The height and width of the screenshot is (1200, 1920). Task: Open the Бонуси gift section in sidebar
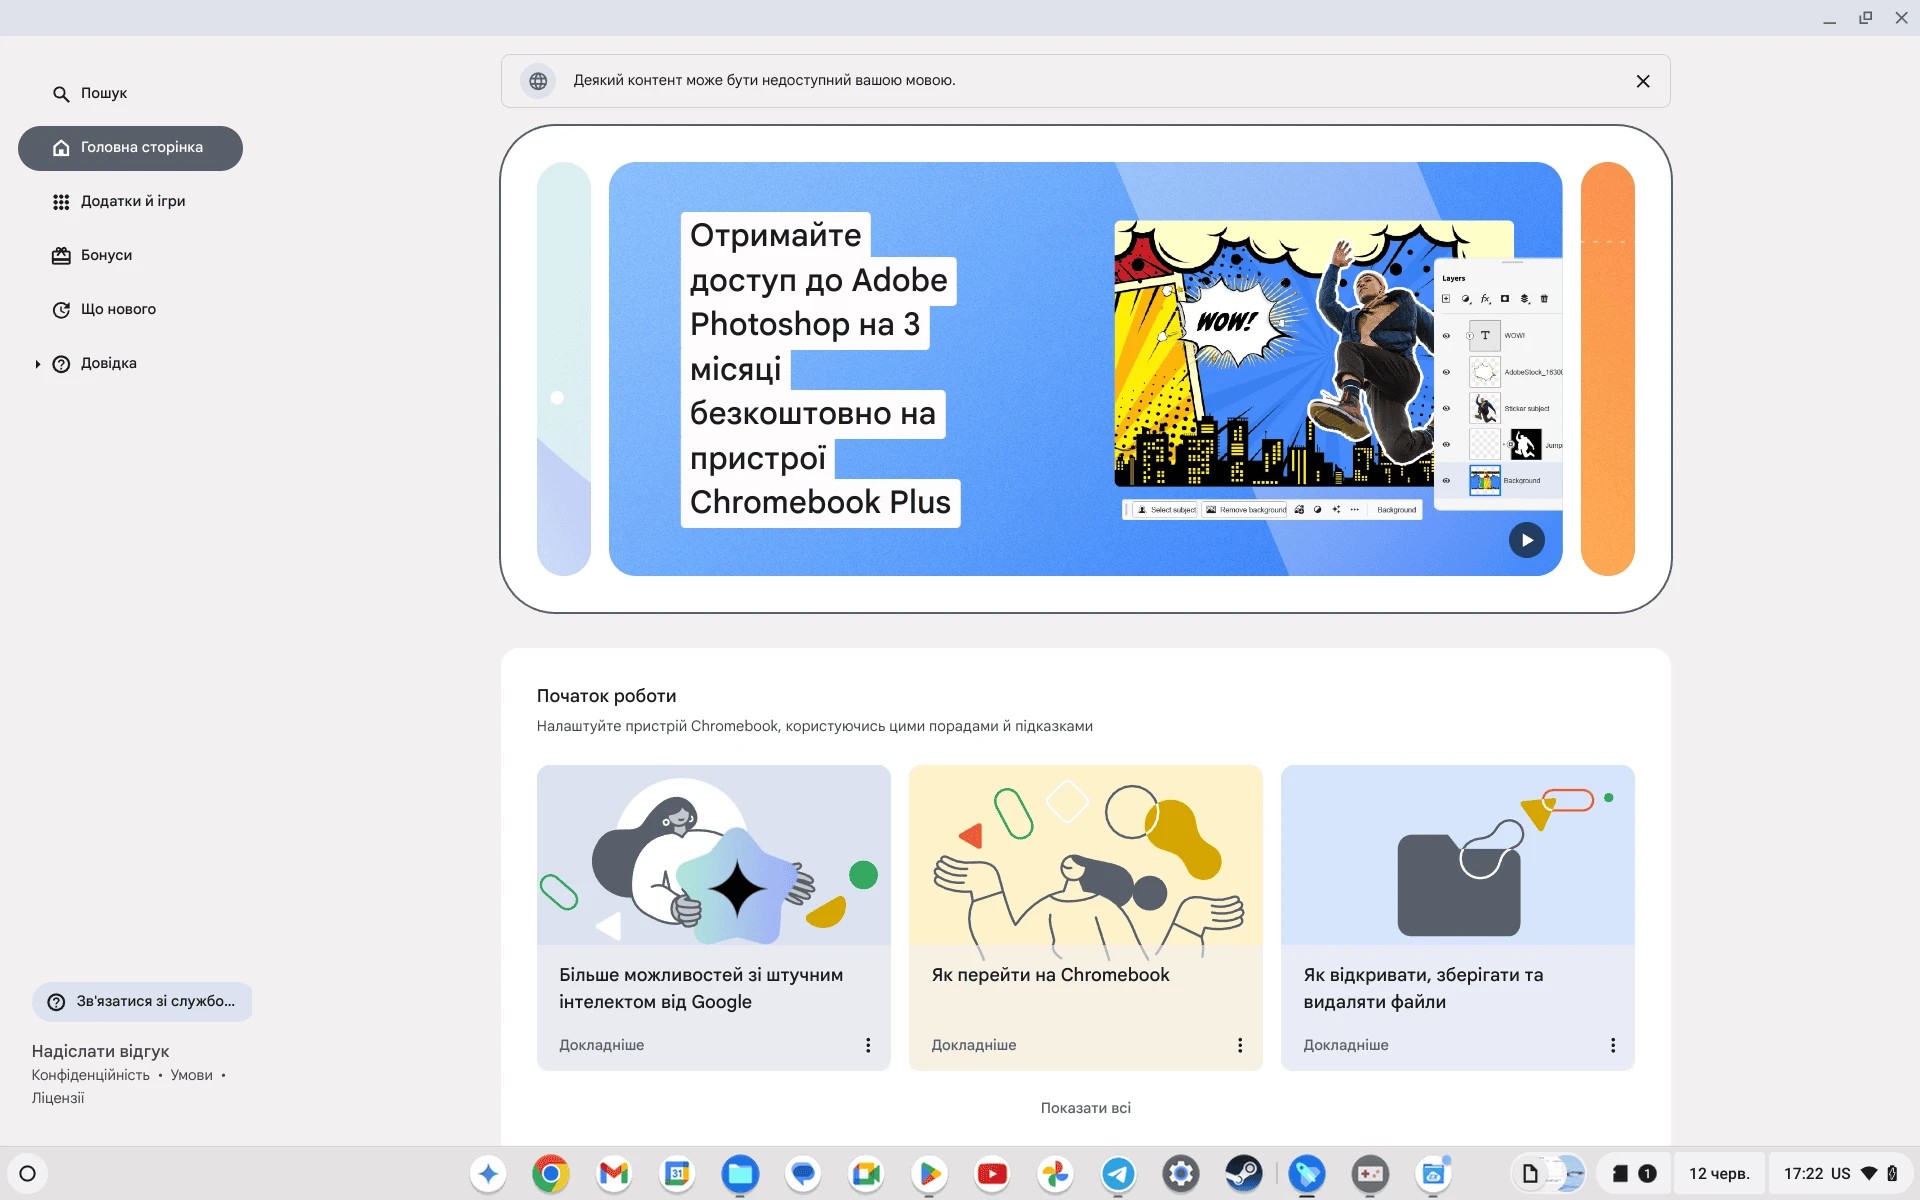pos(106,255)
